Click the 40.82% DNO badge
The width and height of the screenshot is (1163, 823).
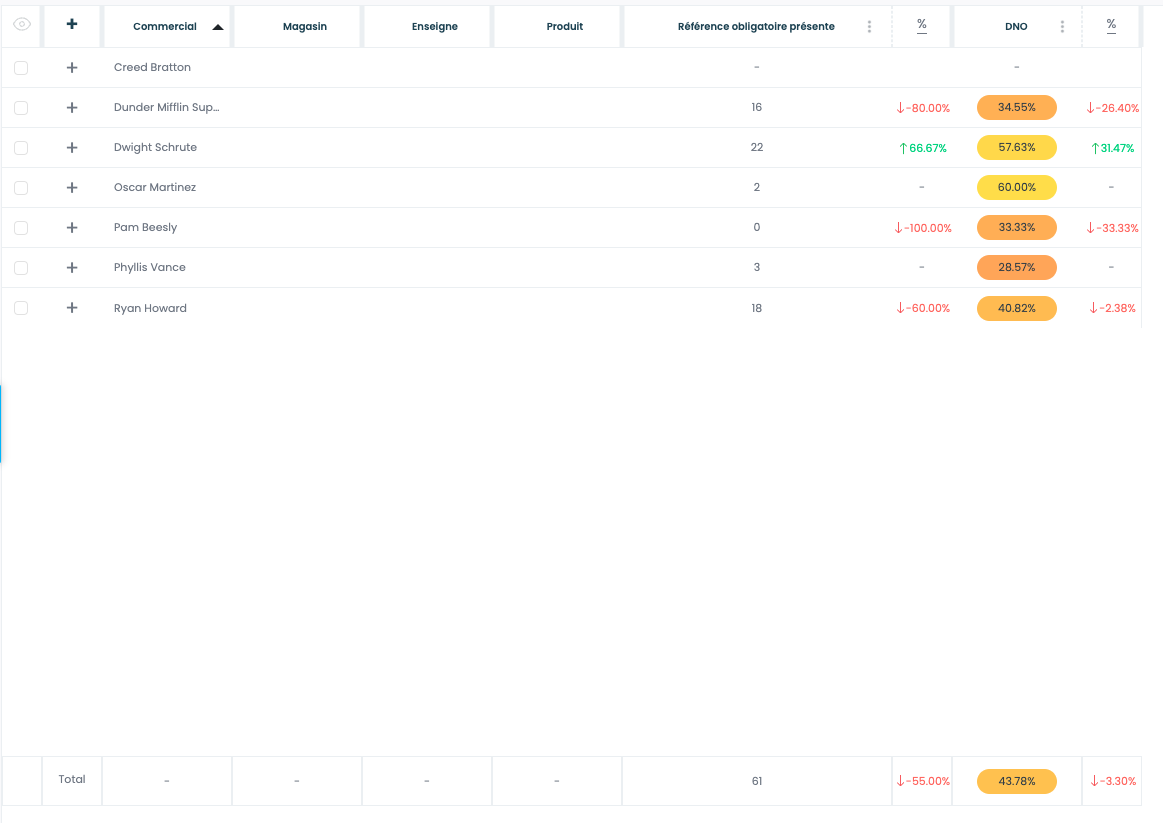click(x=1017, y=308)
